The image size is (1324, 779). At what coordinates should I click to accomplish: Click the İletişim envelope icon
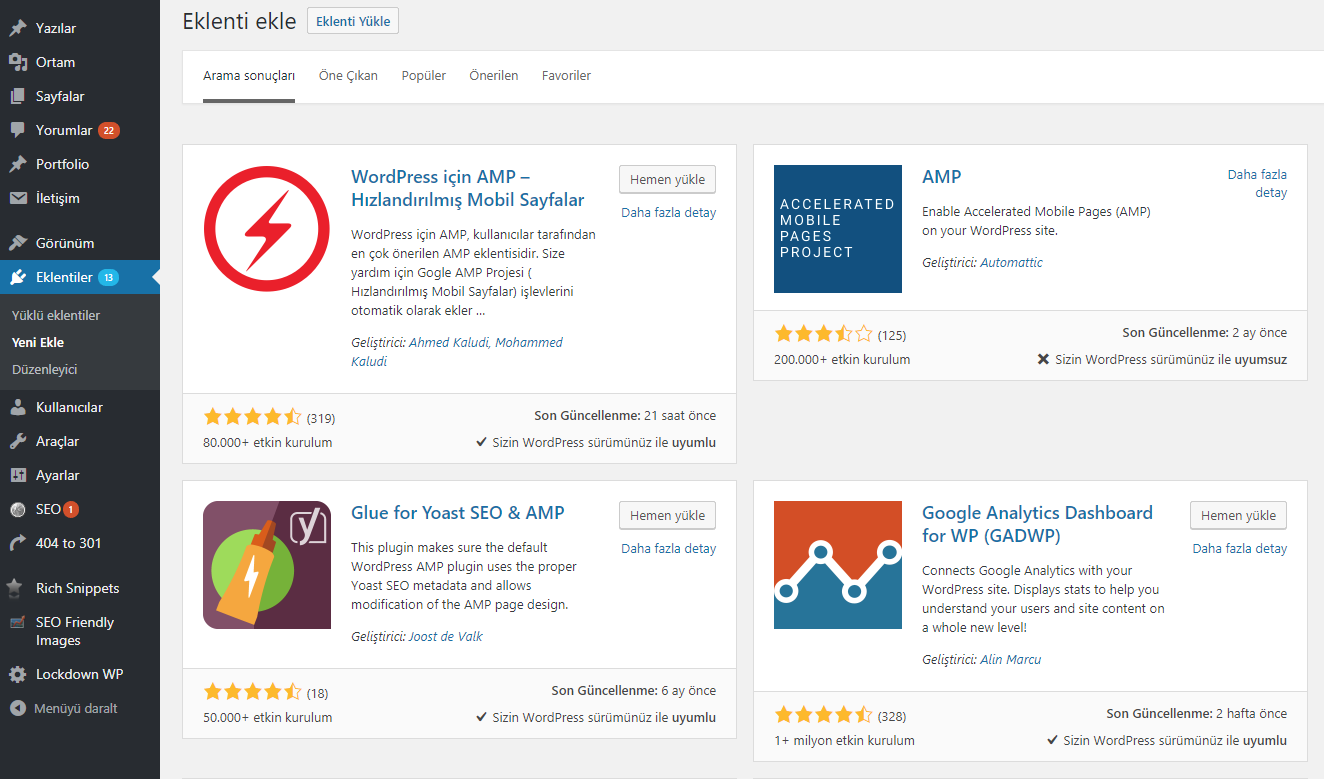pos(18,198)
